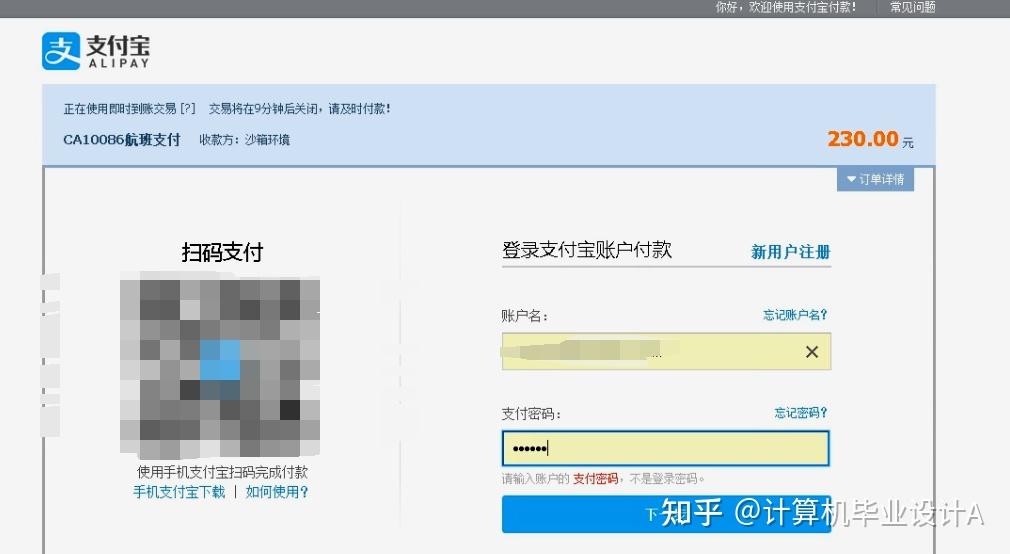This screenshot has width=1010, height=554.
Task: Select the 扫码支付 heading
Action: 222,252
